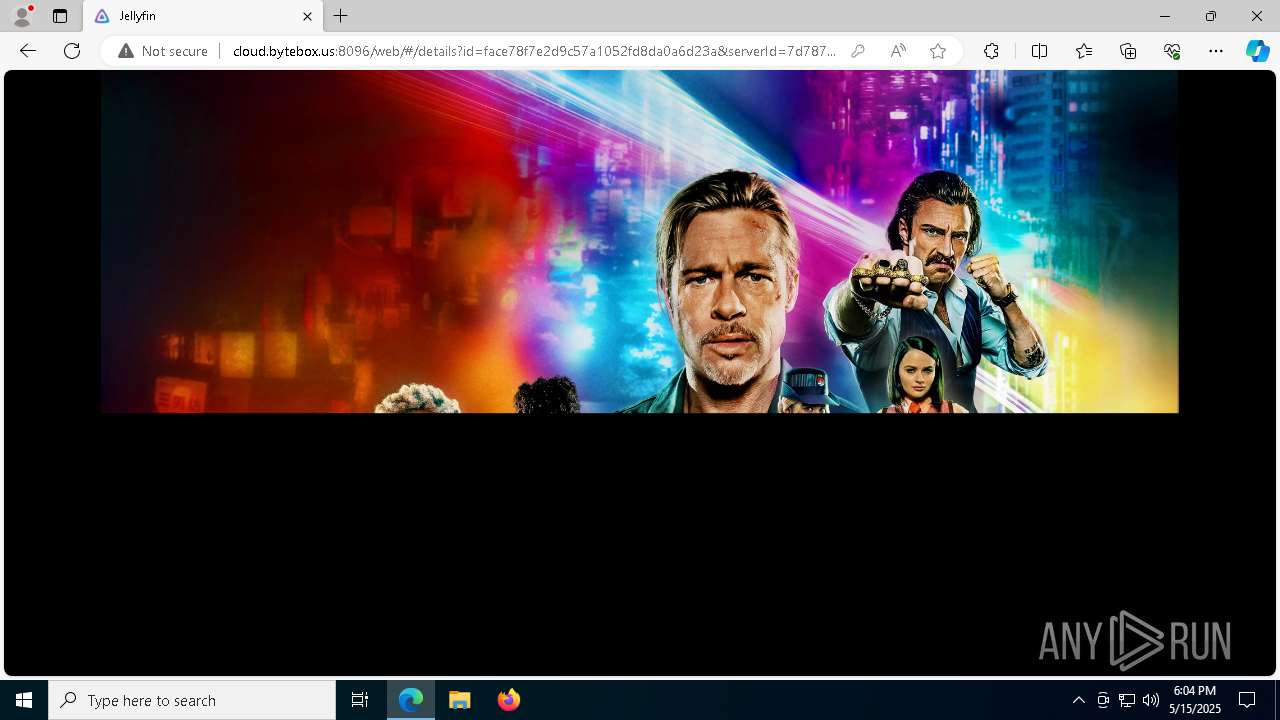Add page to favorites star
The image size is (1280, 720).
point(938,51)
